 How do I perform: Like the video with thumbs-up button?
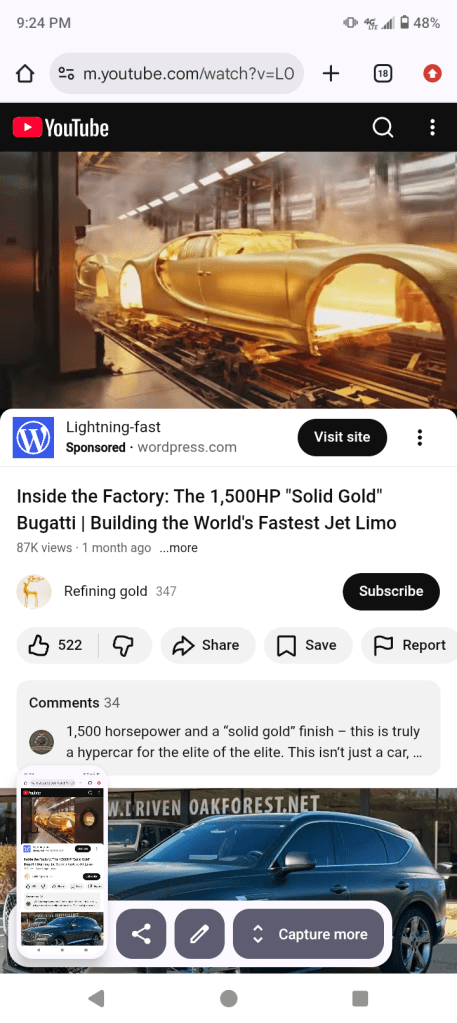[57, 645]
